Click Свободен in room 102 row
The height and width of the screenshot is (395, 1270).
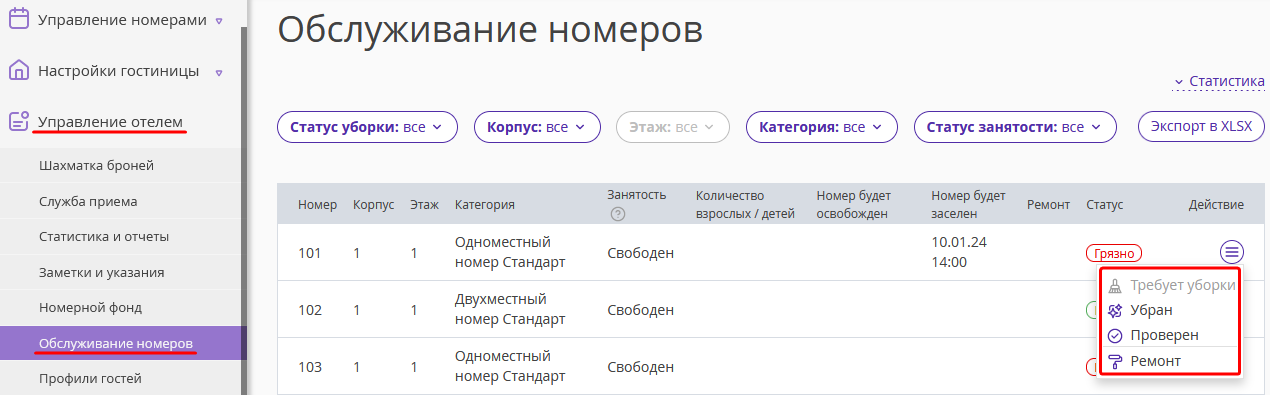tap(640, 310)
